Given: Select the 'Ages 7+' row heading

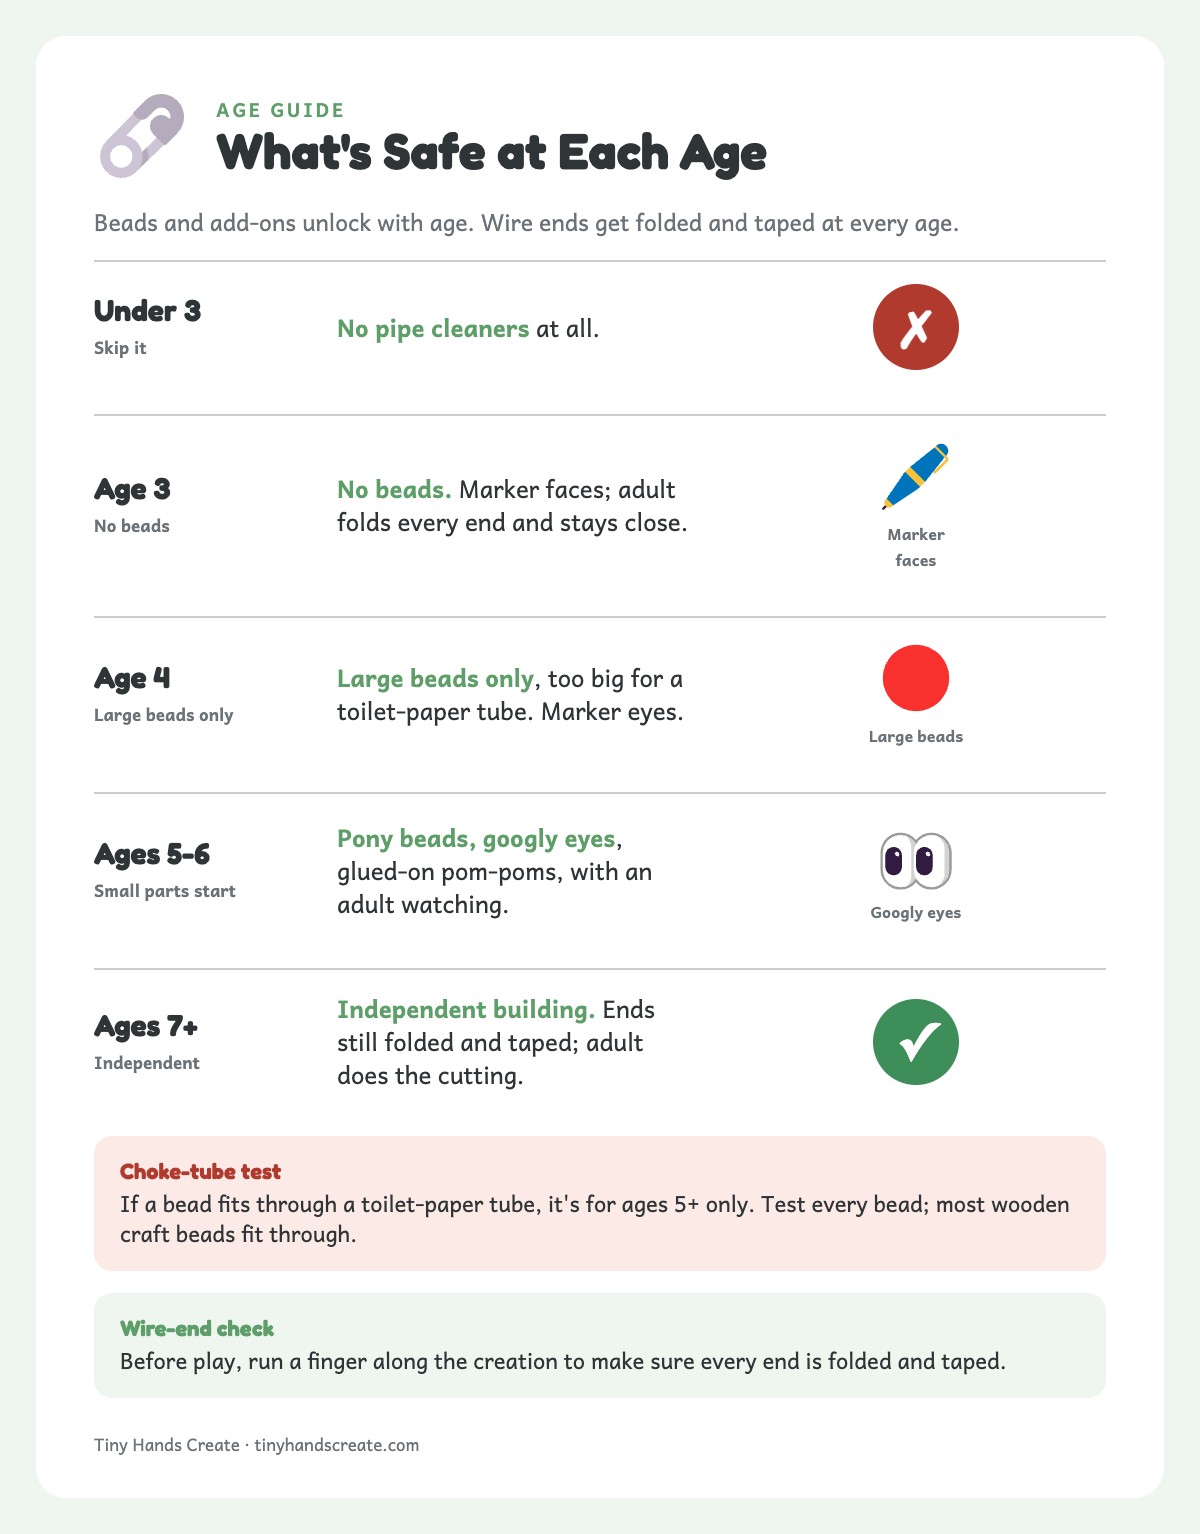Looking at the screenshot, I should (x=146, y=1026).
